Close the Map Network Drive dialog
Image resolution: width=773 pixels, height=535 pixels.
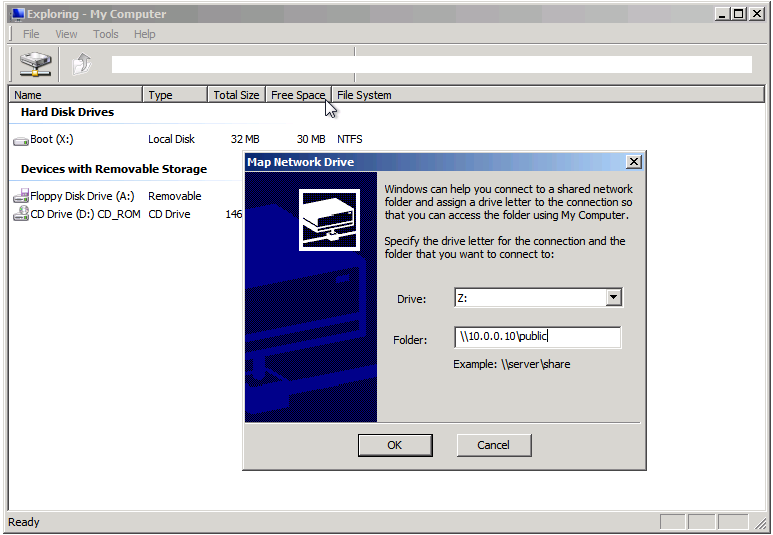pyautogui.click(x=633, y=162)
